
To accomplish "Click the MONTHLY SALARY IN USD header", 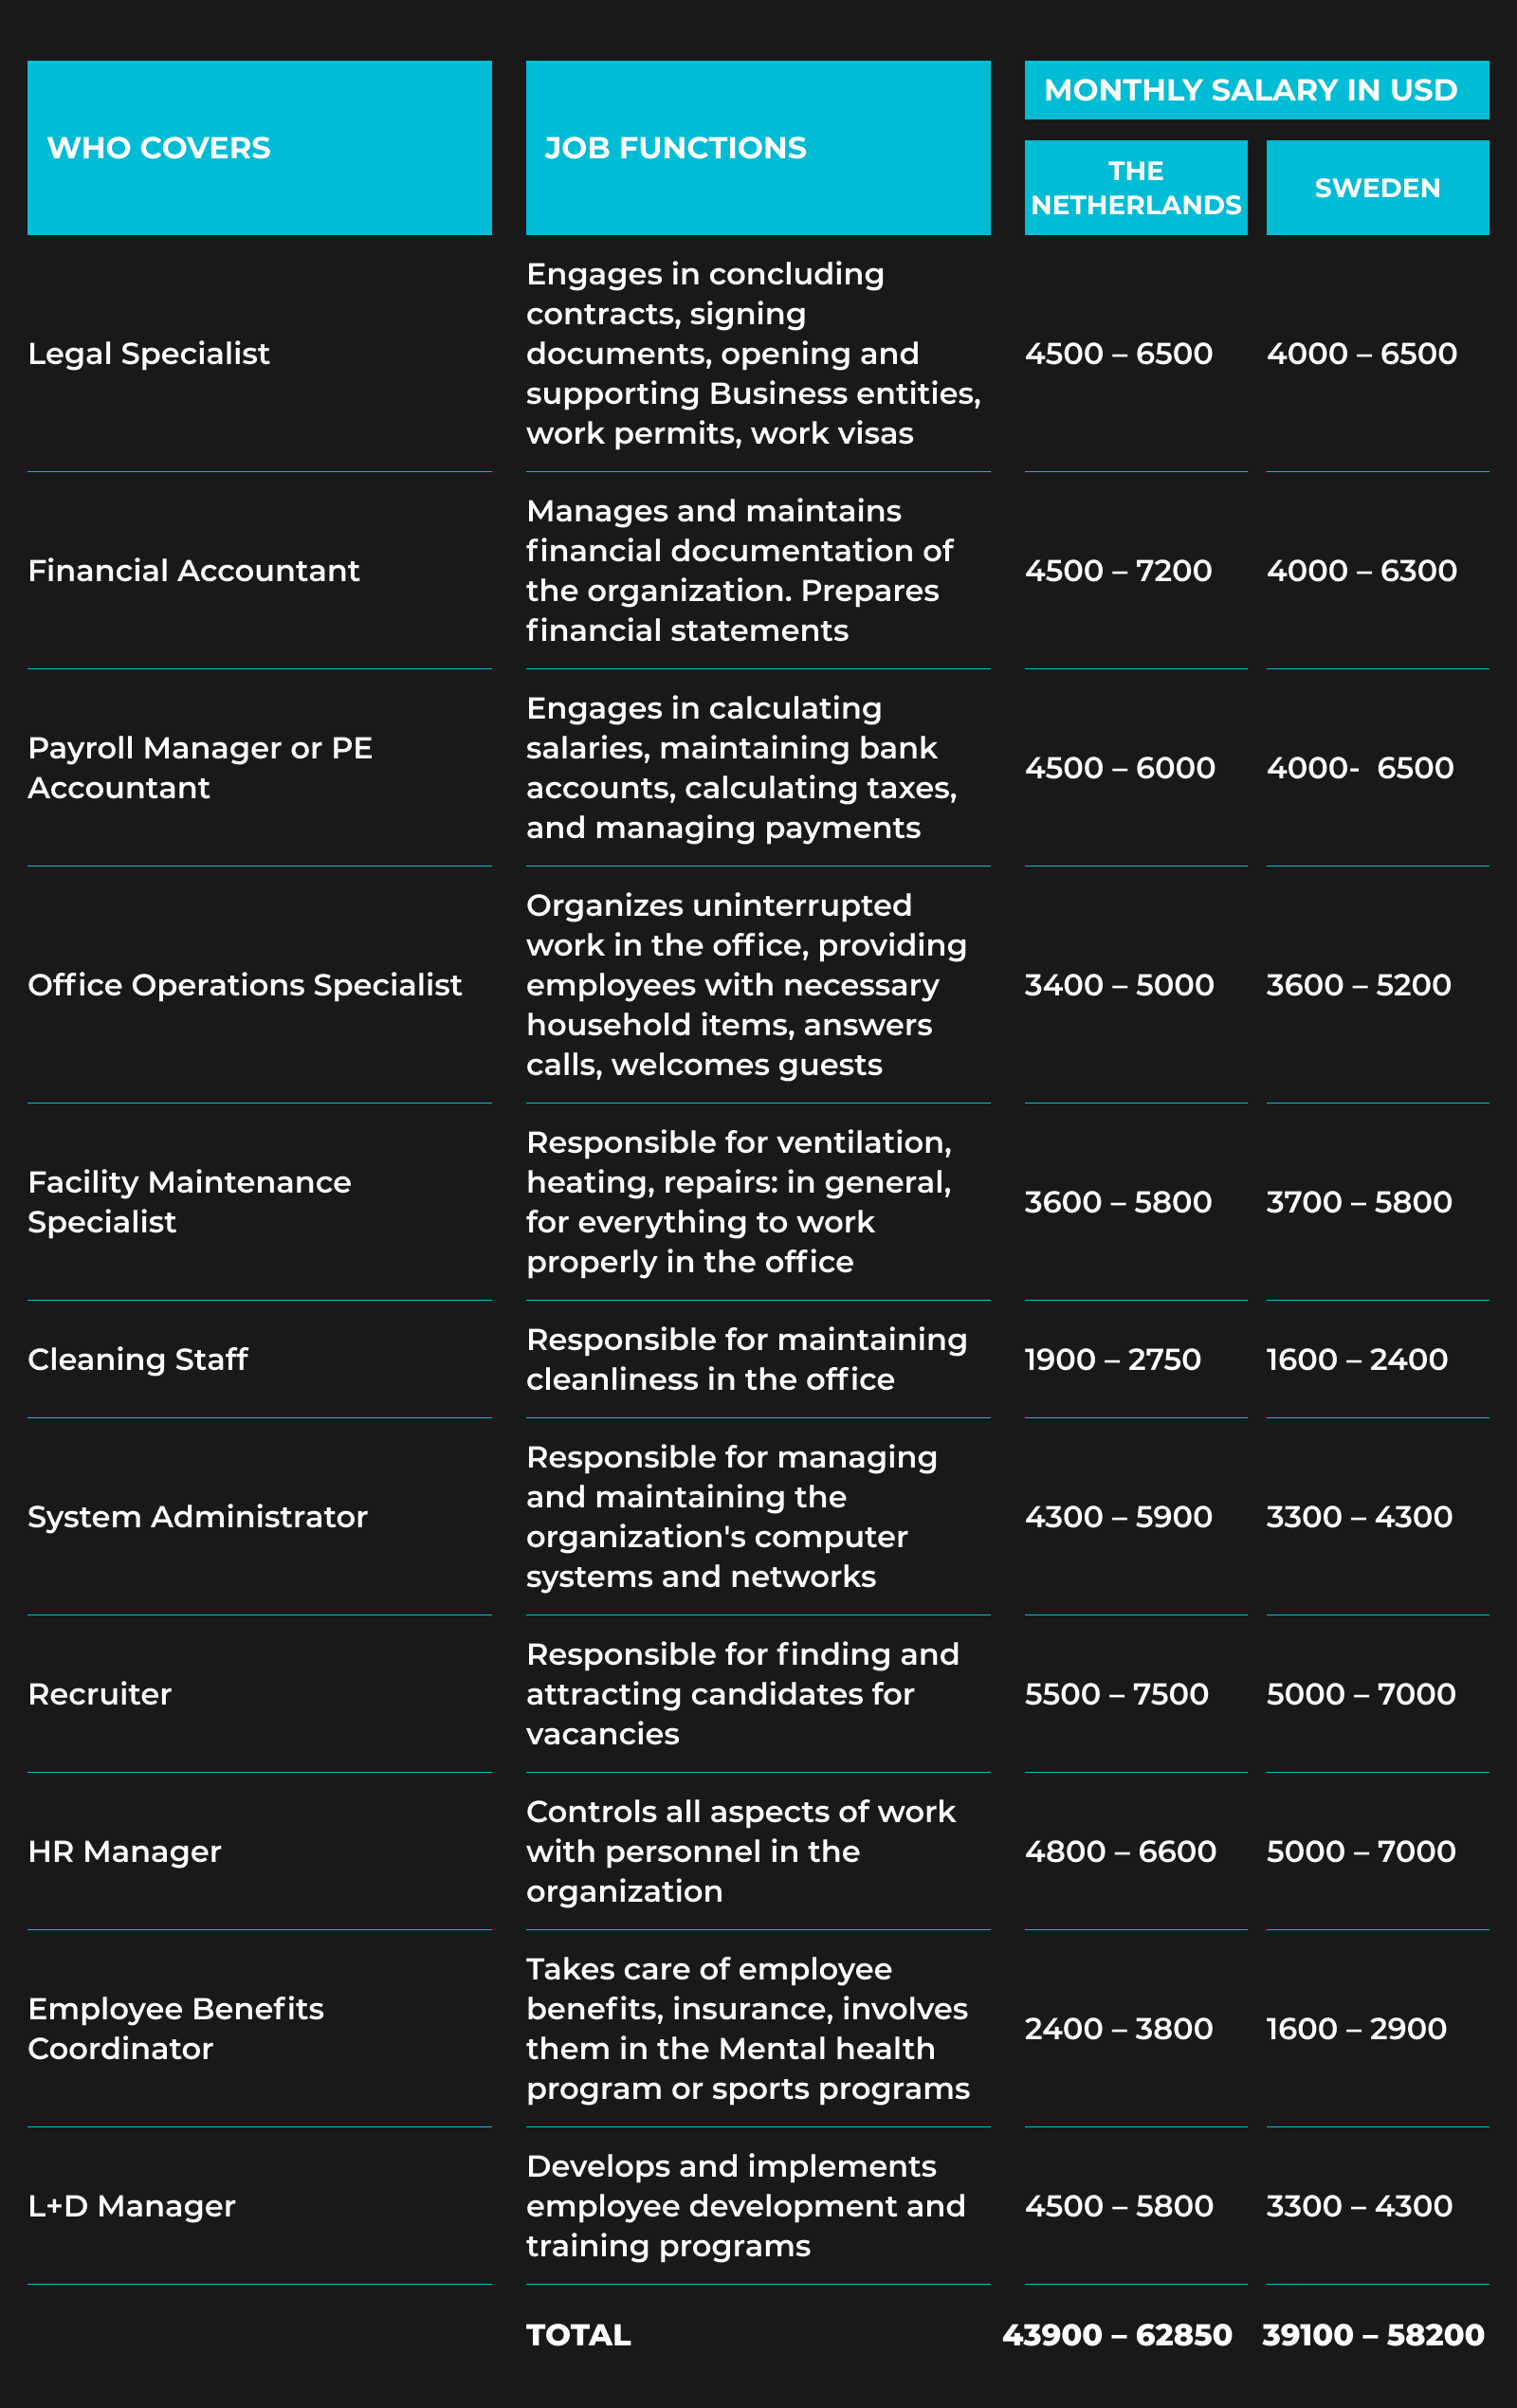I will (x=1257, y=90).
